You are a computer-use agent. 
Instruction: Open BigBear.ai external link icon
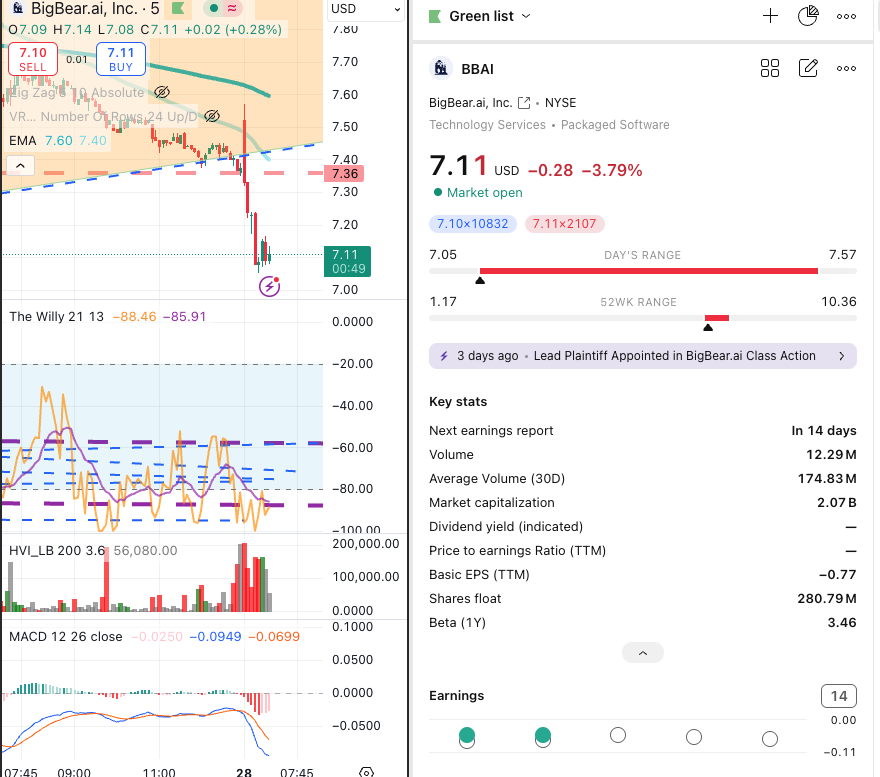tap(524, 103)
